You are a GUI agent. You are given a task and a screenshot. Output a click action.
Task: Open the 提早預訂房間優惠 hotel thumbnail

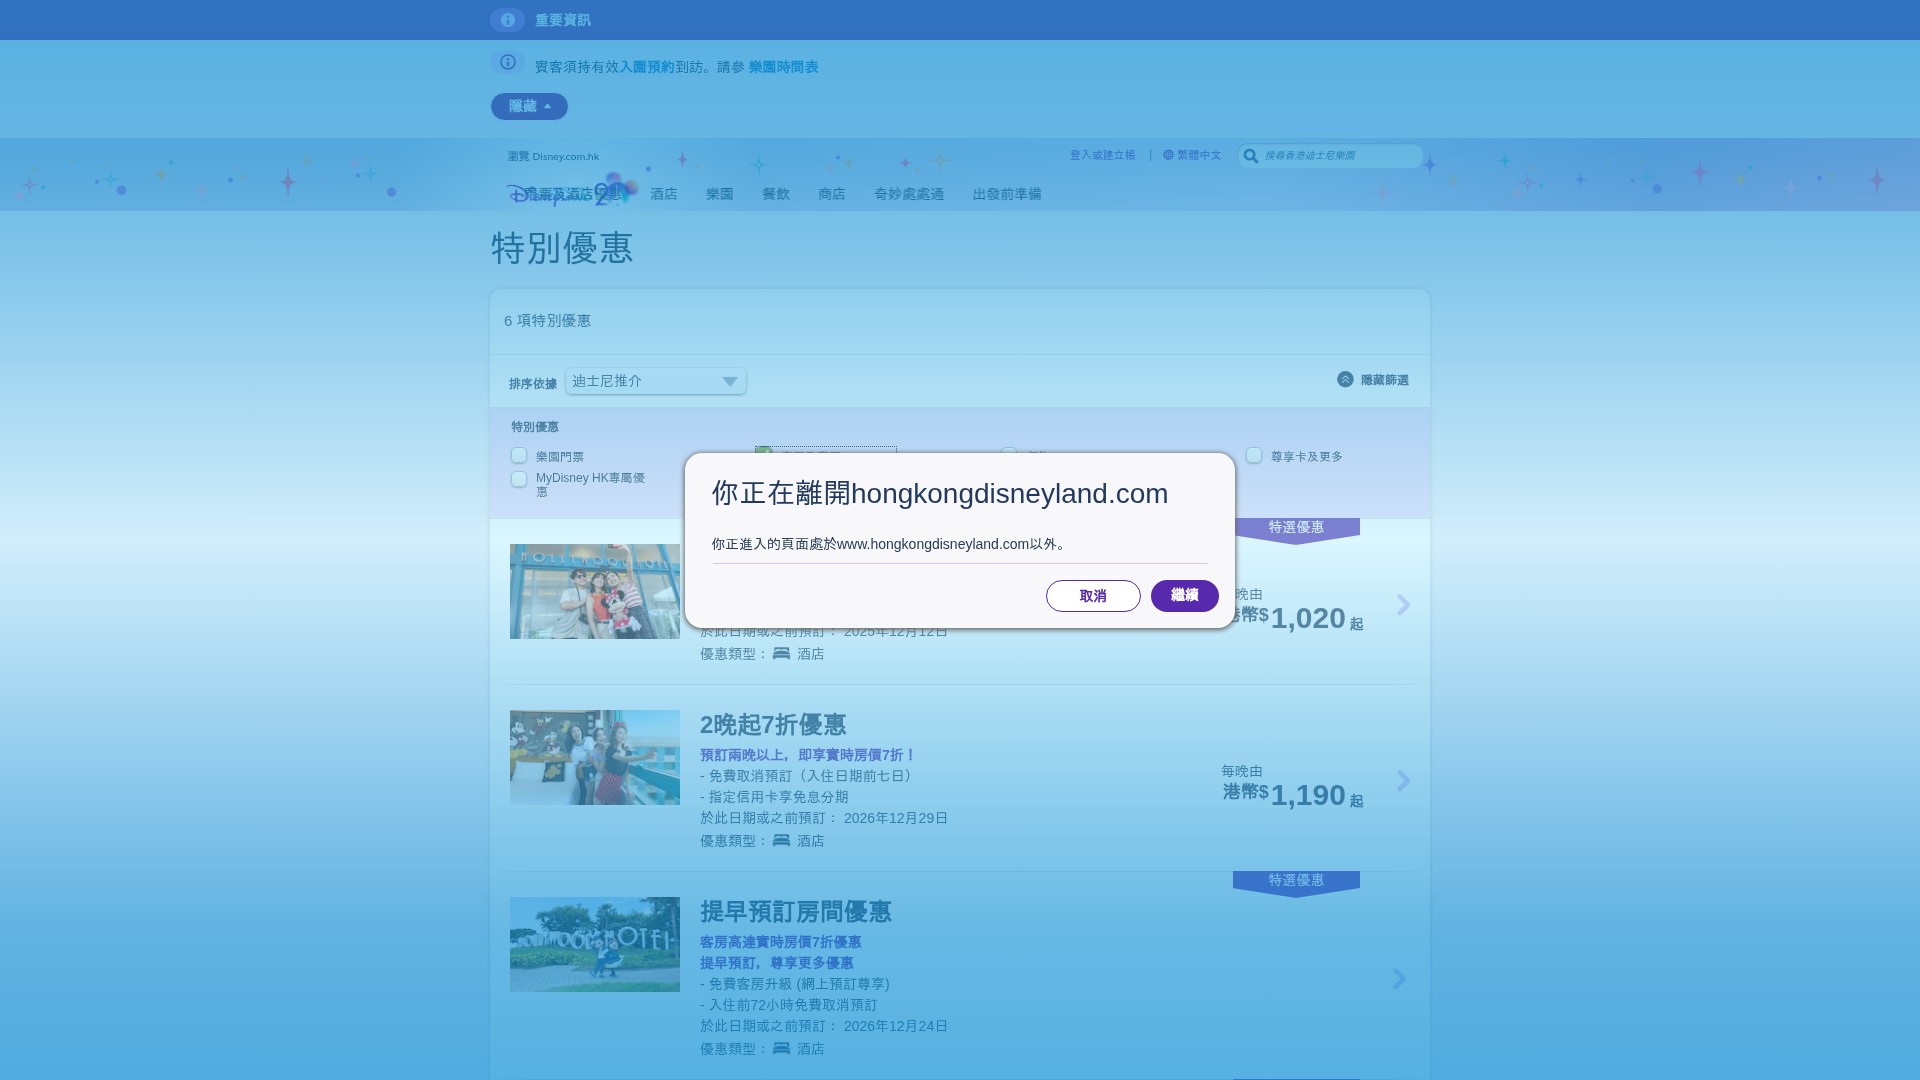coord(595,944)
